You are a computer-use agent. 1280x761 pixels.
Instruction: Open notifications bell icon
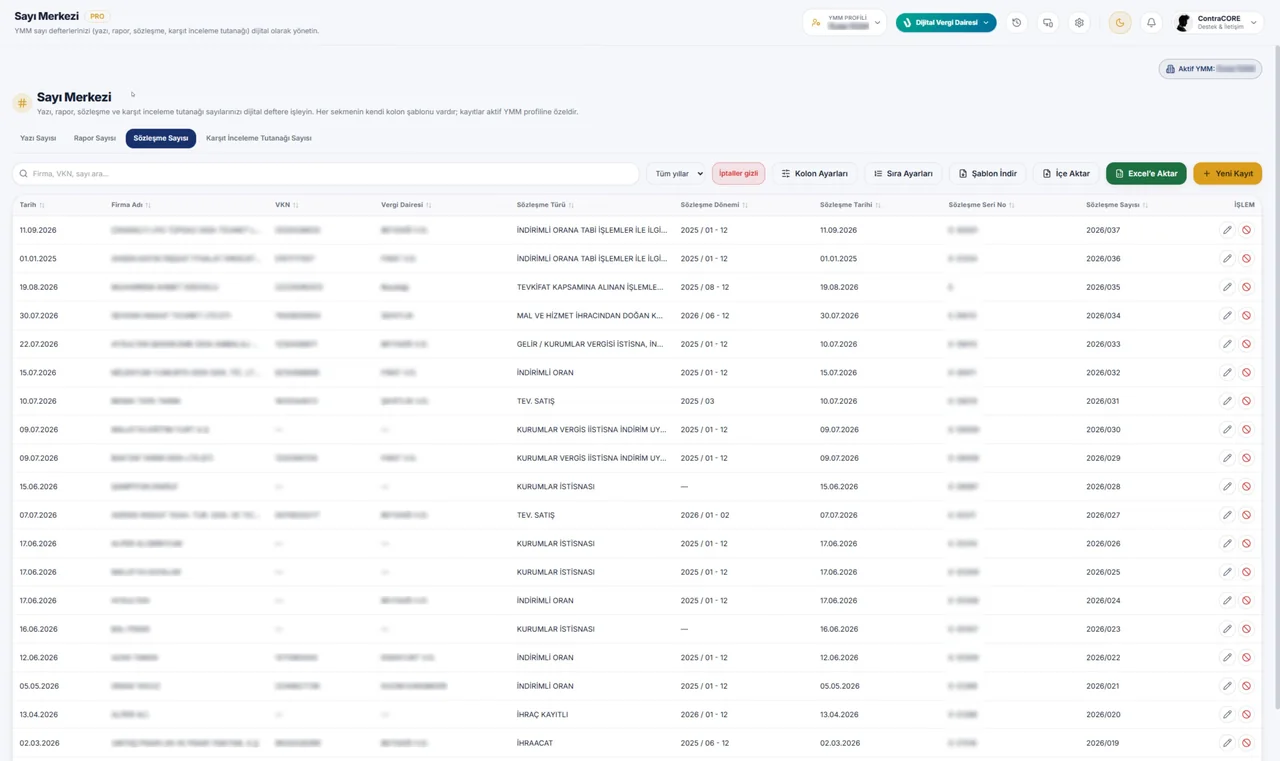[1151, 22]
